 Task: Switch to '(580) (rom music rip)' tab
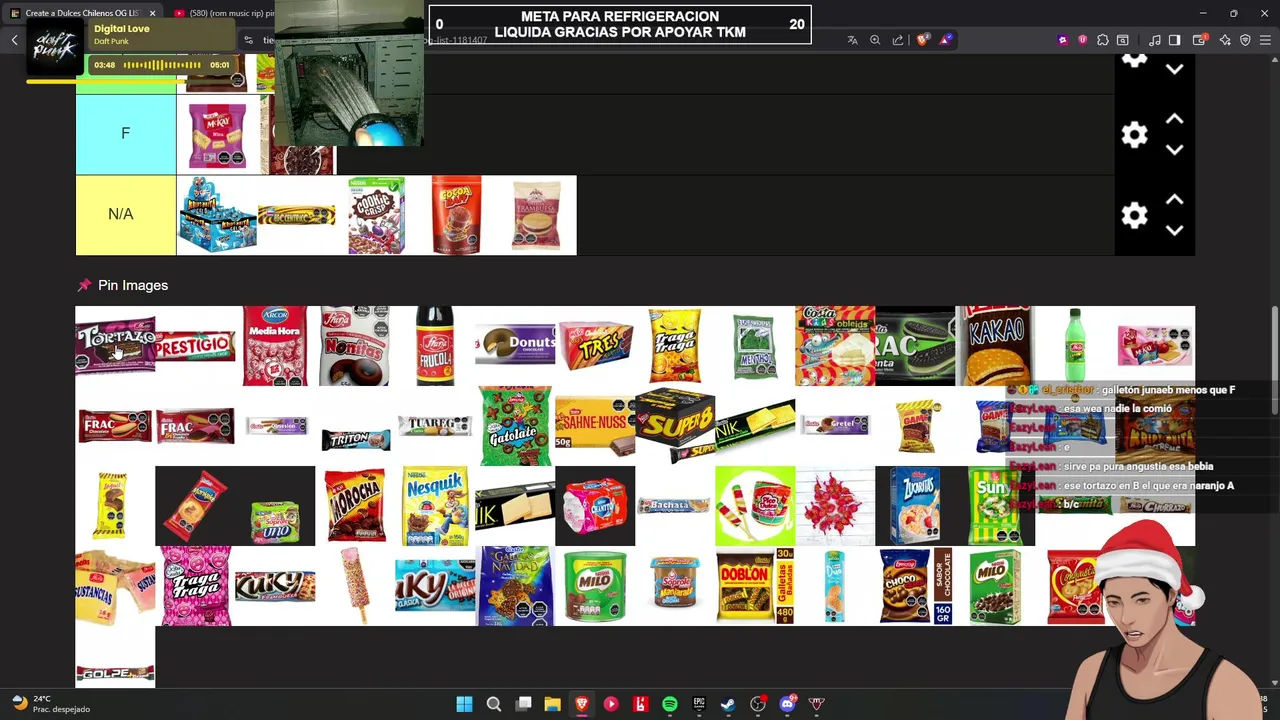pyautogui.click(x=222, y=13)
